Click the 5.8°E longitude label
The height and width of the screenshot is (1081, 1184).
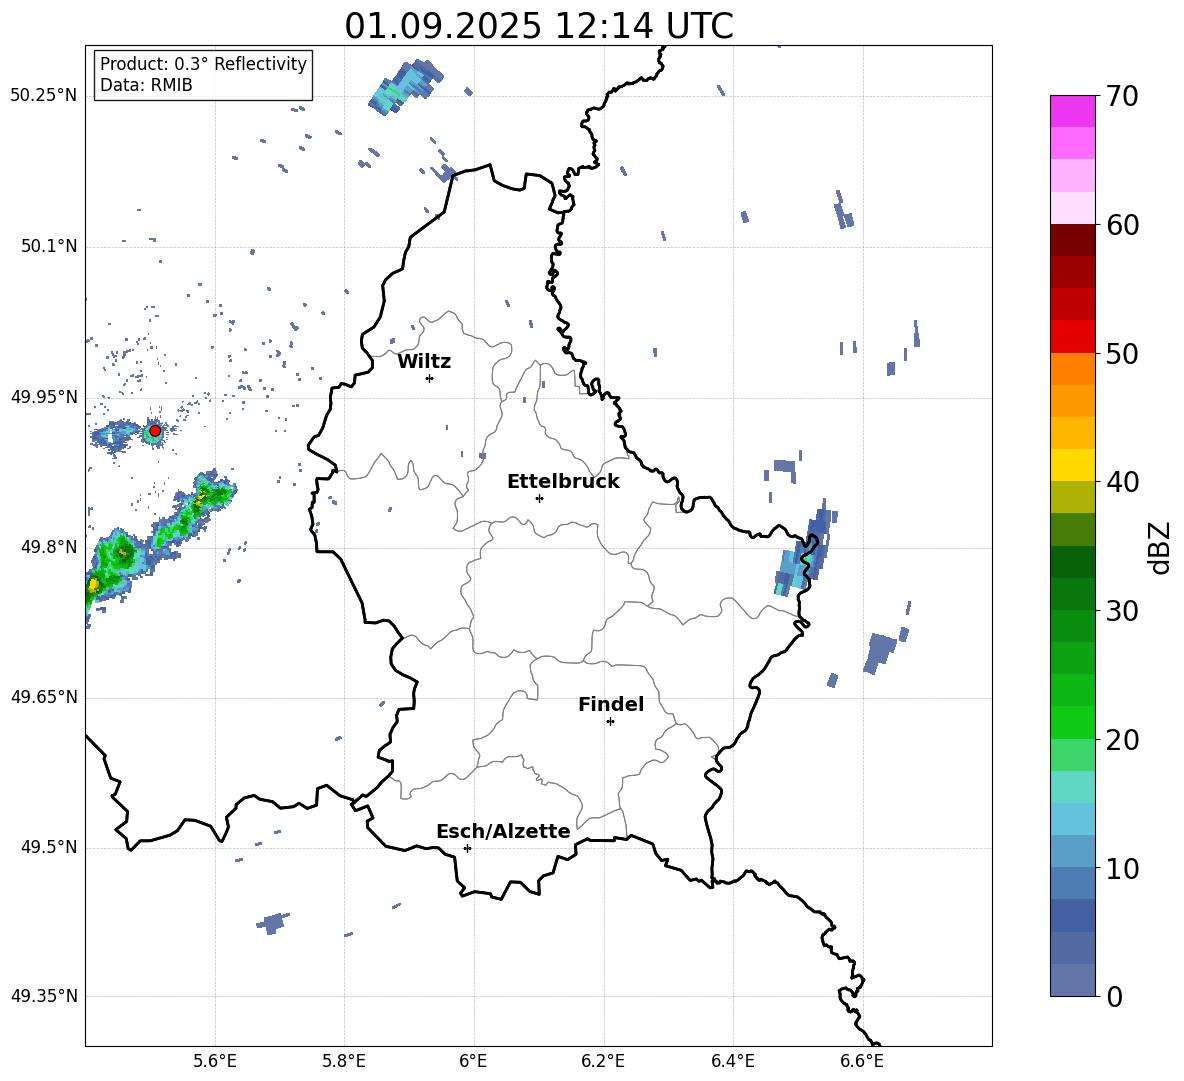point(344,1061)
